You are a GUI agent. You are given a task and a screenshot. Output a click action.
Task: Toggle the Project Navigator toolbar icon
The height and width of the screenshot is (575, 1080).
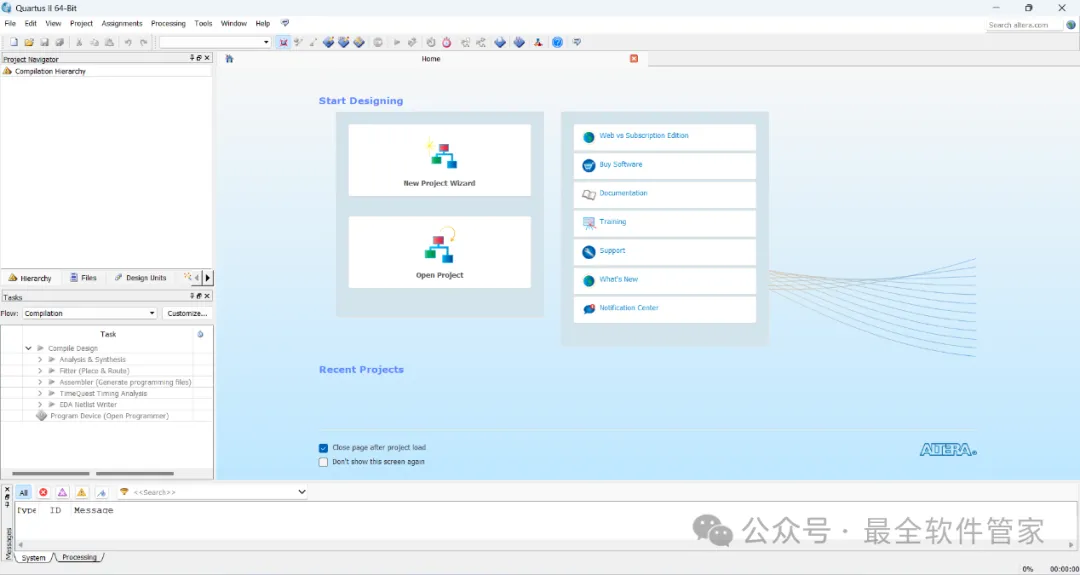pyautogui.click(x=283, y=42)
